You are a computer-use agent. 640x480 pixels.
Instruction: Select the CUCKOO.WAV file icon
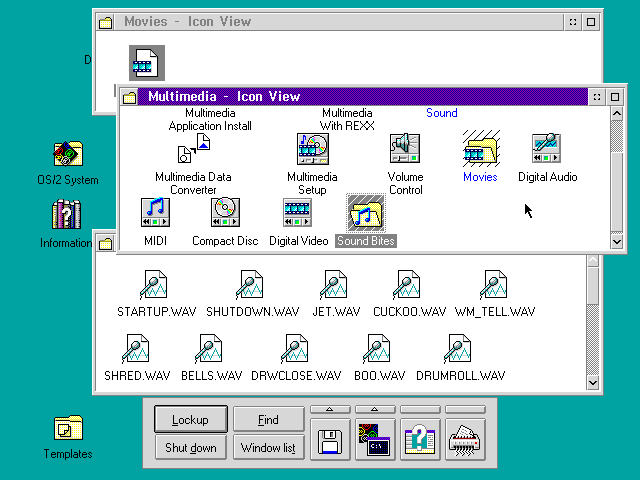pos(407,284)
